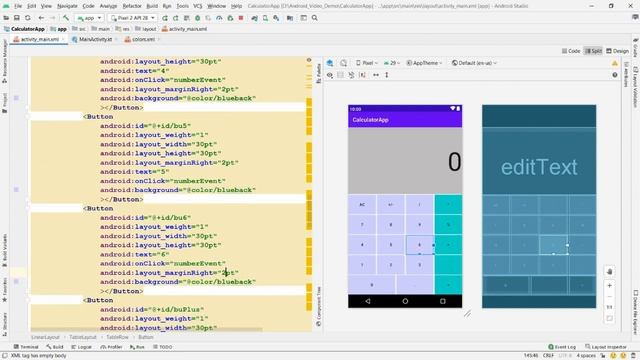The height and width of the screenshot is (360, 640).
Task: Open the Pixel 2 API 28 device dropdown
Action: point(133,18)
